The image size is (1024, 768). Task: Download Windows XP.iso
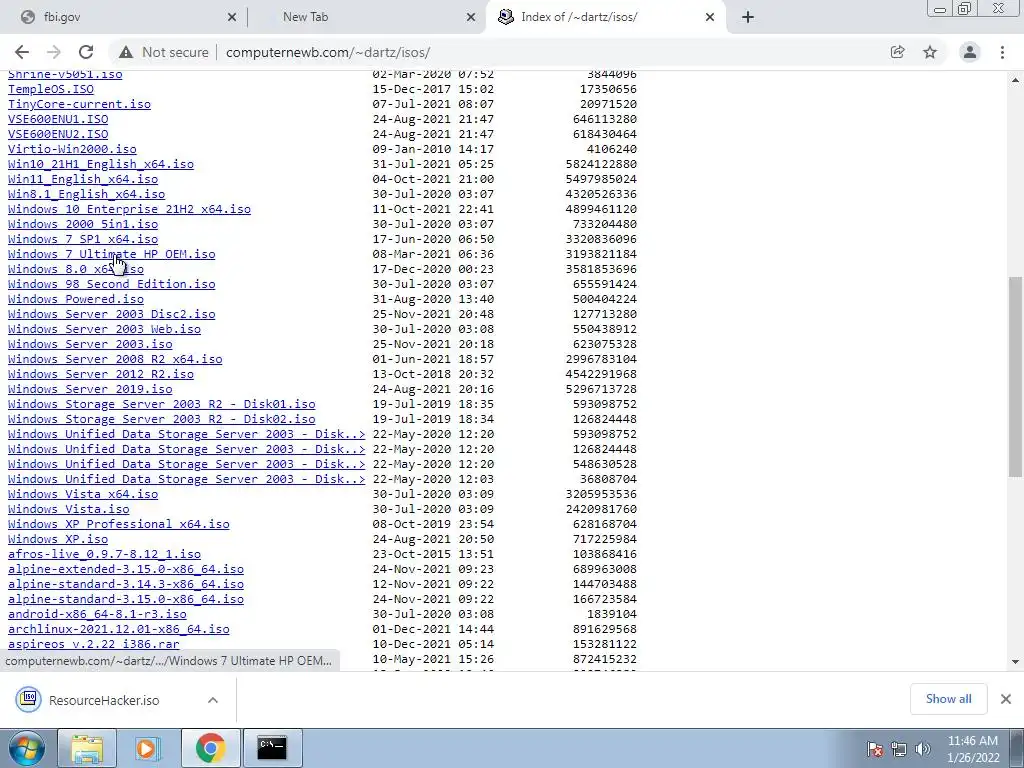[x=58, y=539]
